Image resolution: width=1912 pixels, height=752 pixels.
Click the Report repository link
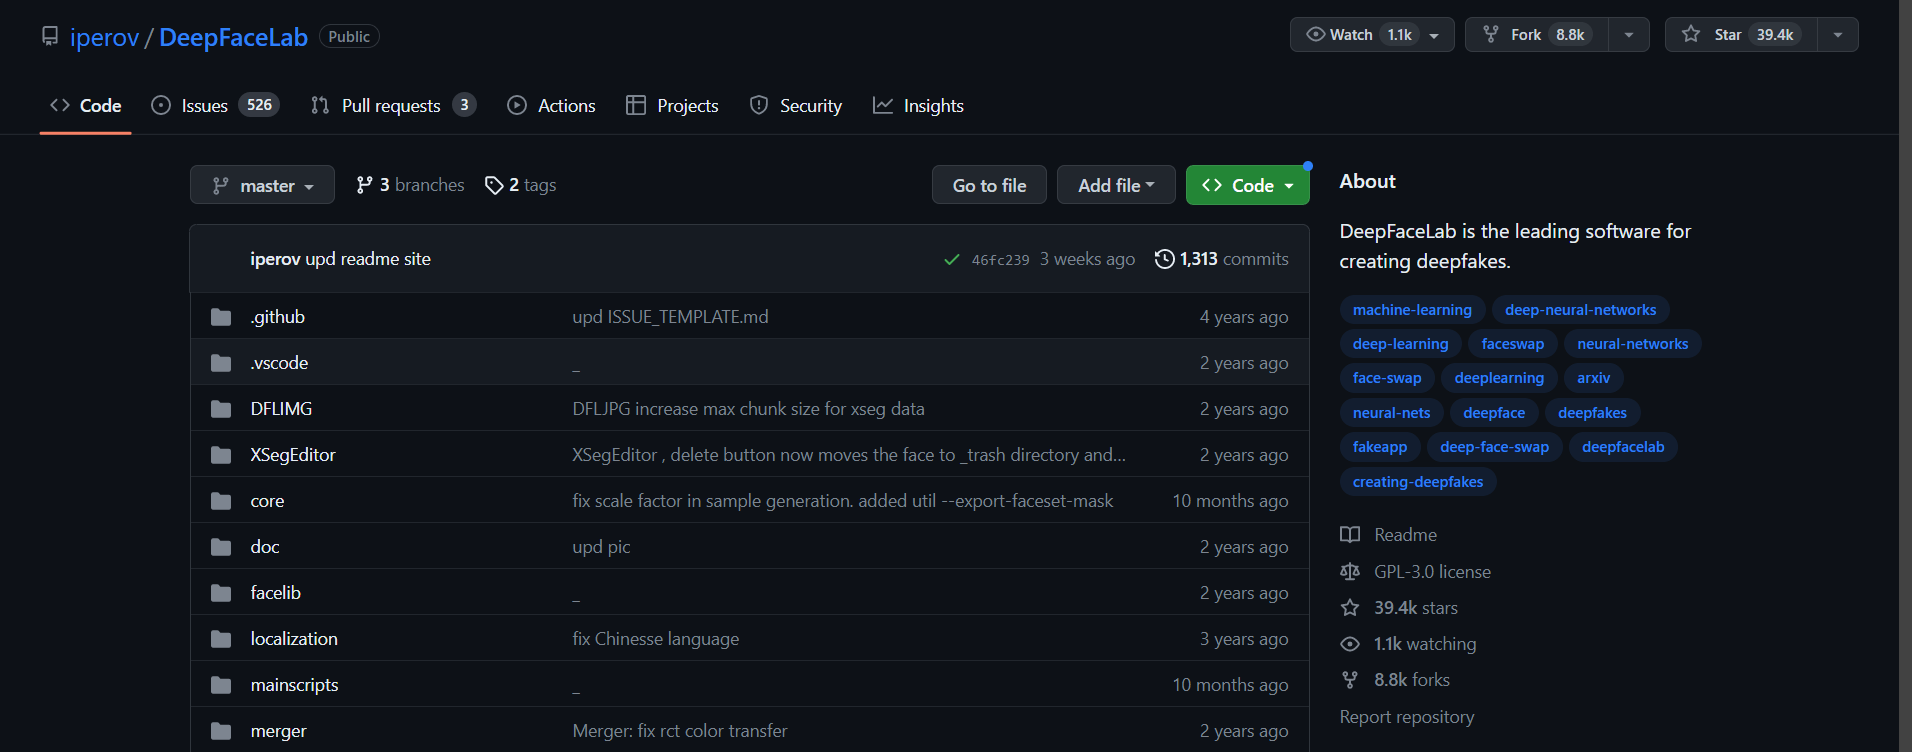[x=1406, y=717]
